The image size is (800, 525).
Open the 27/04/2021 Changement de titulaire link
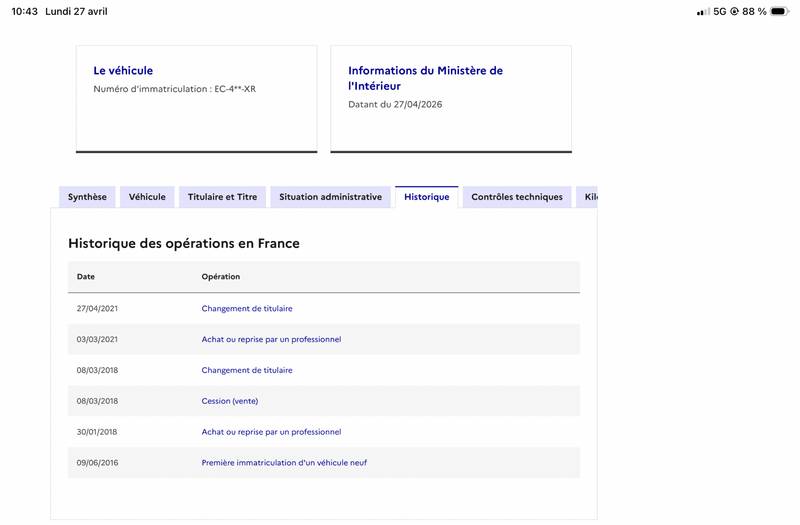coord(247,309)
